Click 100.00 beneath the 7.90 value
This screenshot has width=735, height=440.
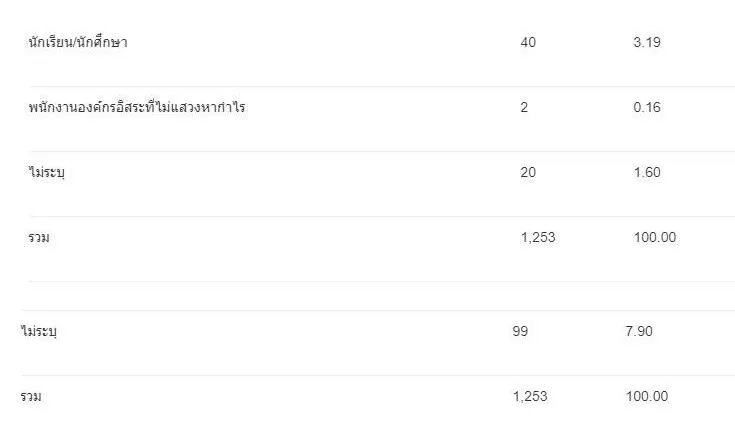click(x=647, y=397)
